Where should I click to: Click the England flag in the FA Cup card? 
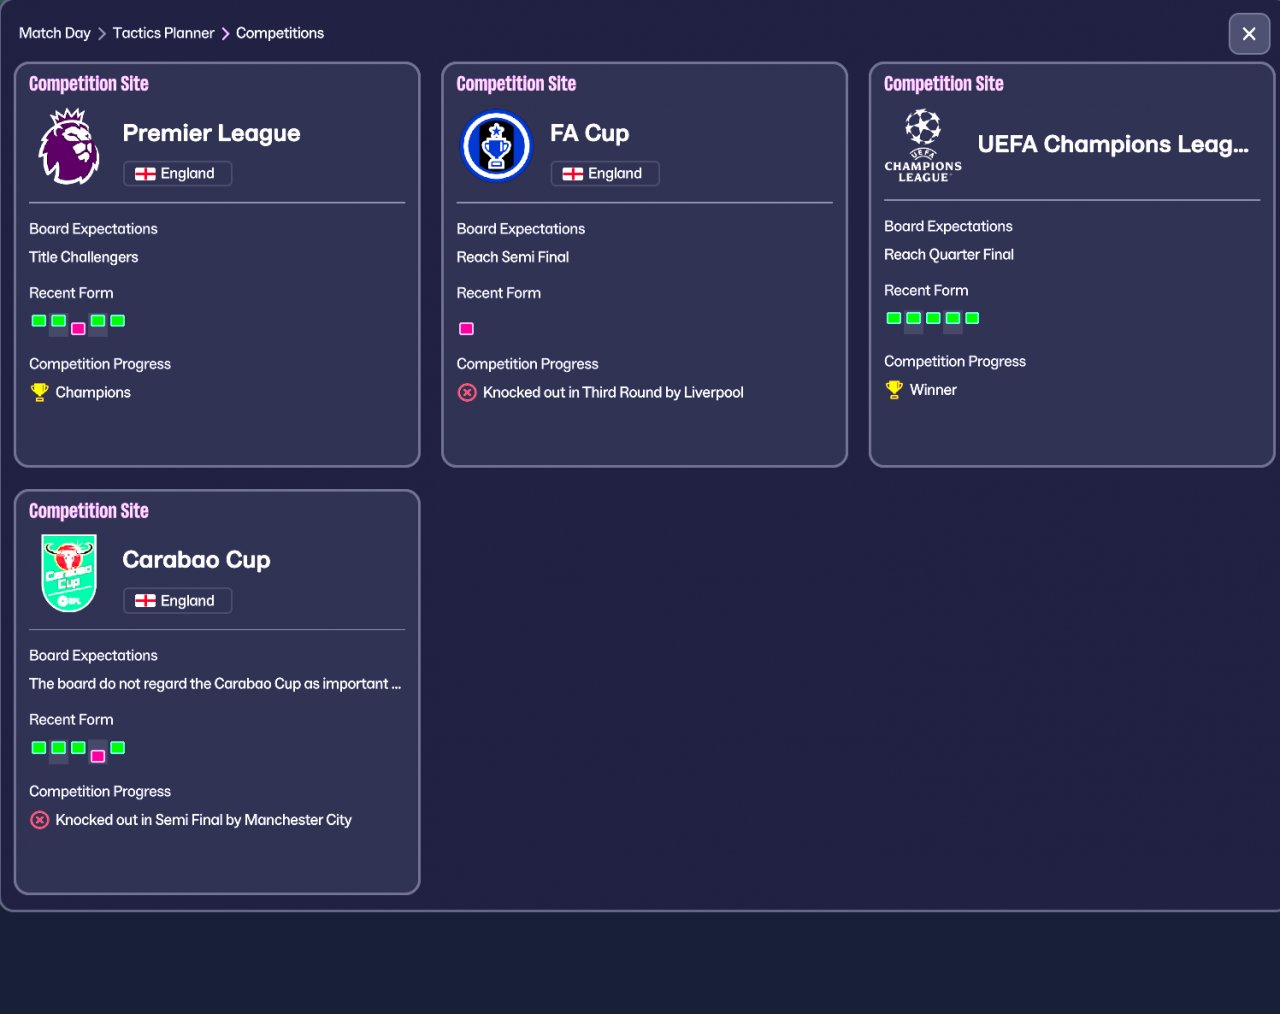point(573,174)
